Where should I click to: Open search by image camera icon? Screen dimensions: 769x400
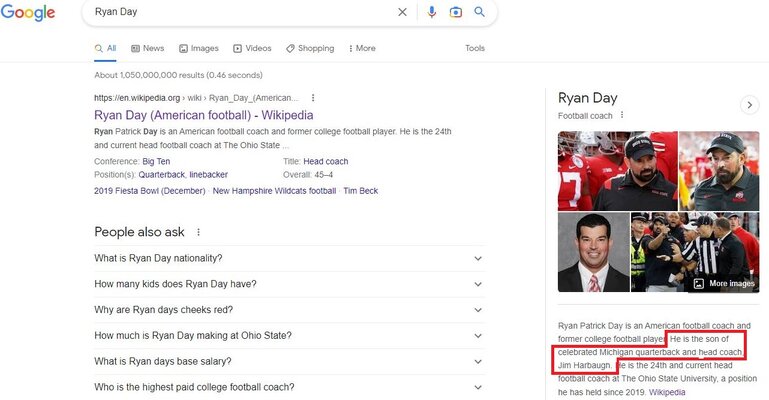[x=456, y=12]
